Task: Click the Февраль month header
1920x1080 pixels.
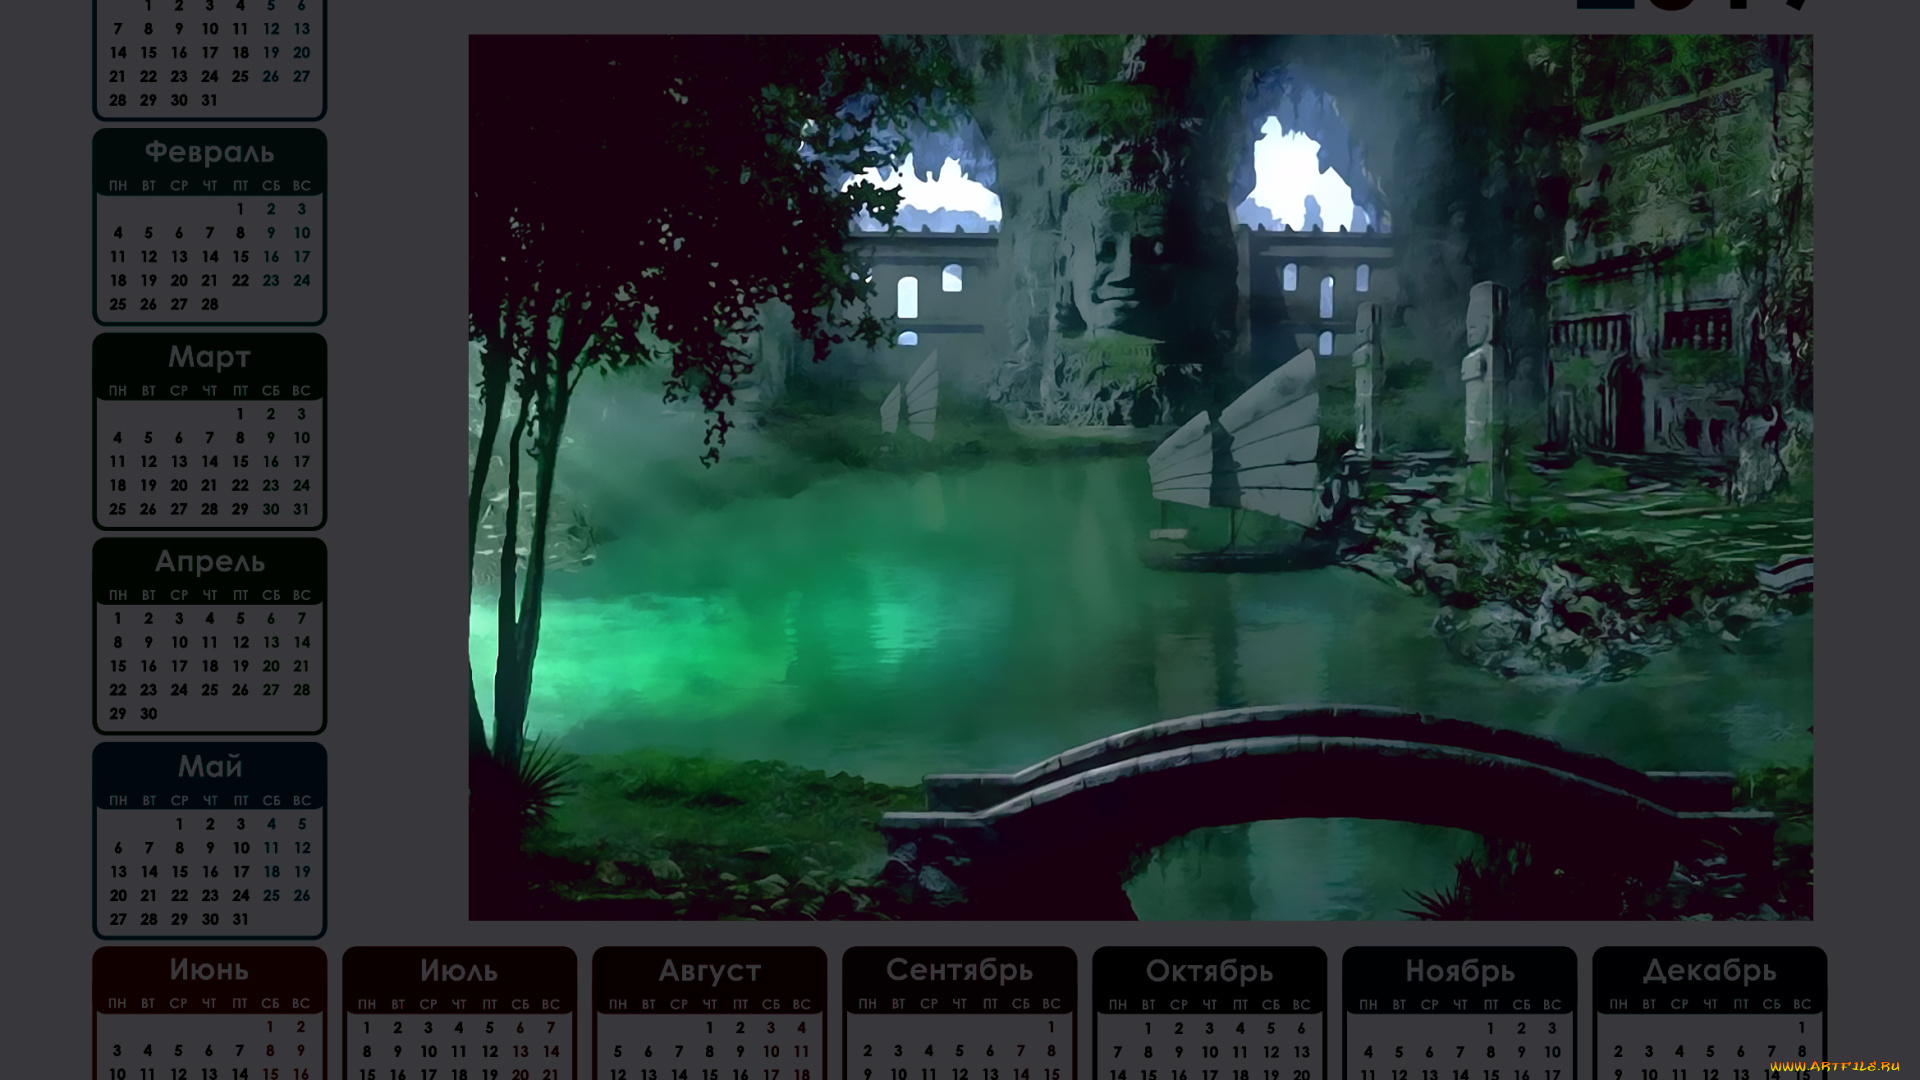Action: click(209, 152)
